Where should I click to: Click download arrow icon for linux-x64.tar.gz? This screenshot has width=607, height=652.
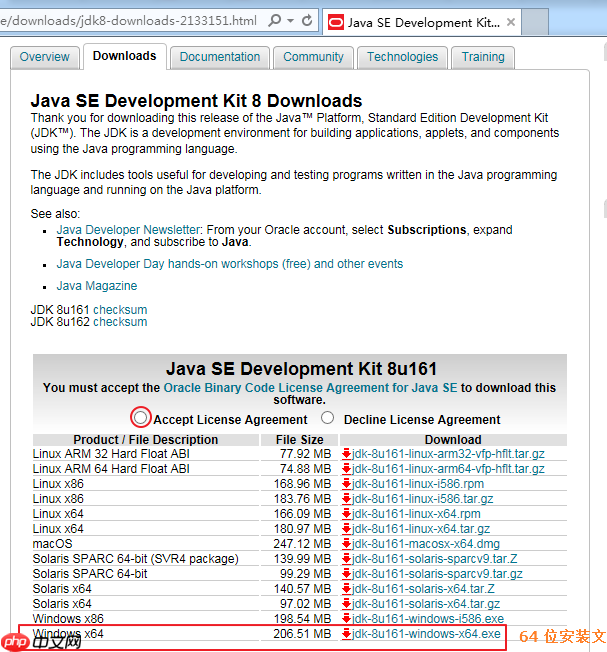346,529
